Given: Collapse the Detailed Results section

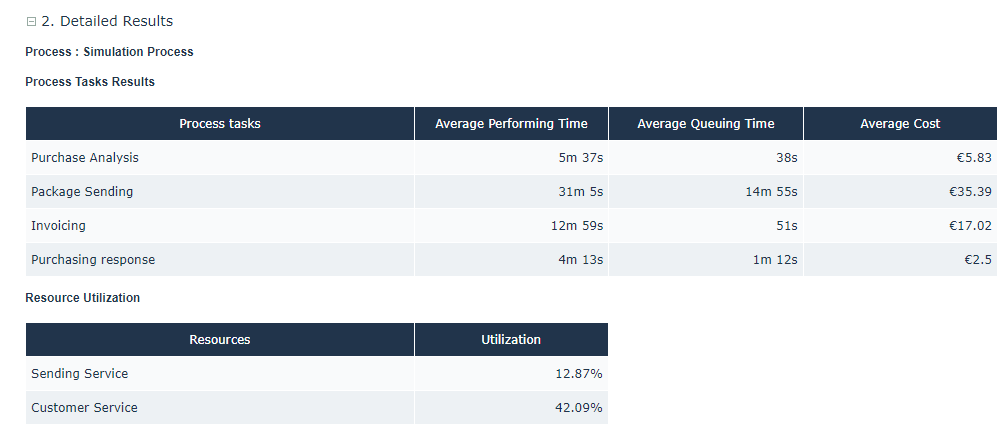Looking at the screenshot, I should point(31,21).
